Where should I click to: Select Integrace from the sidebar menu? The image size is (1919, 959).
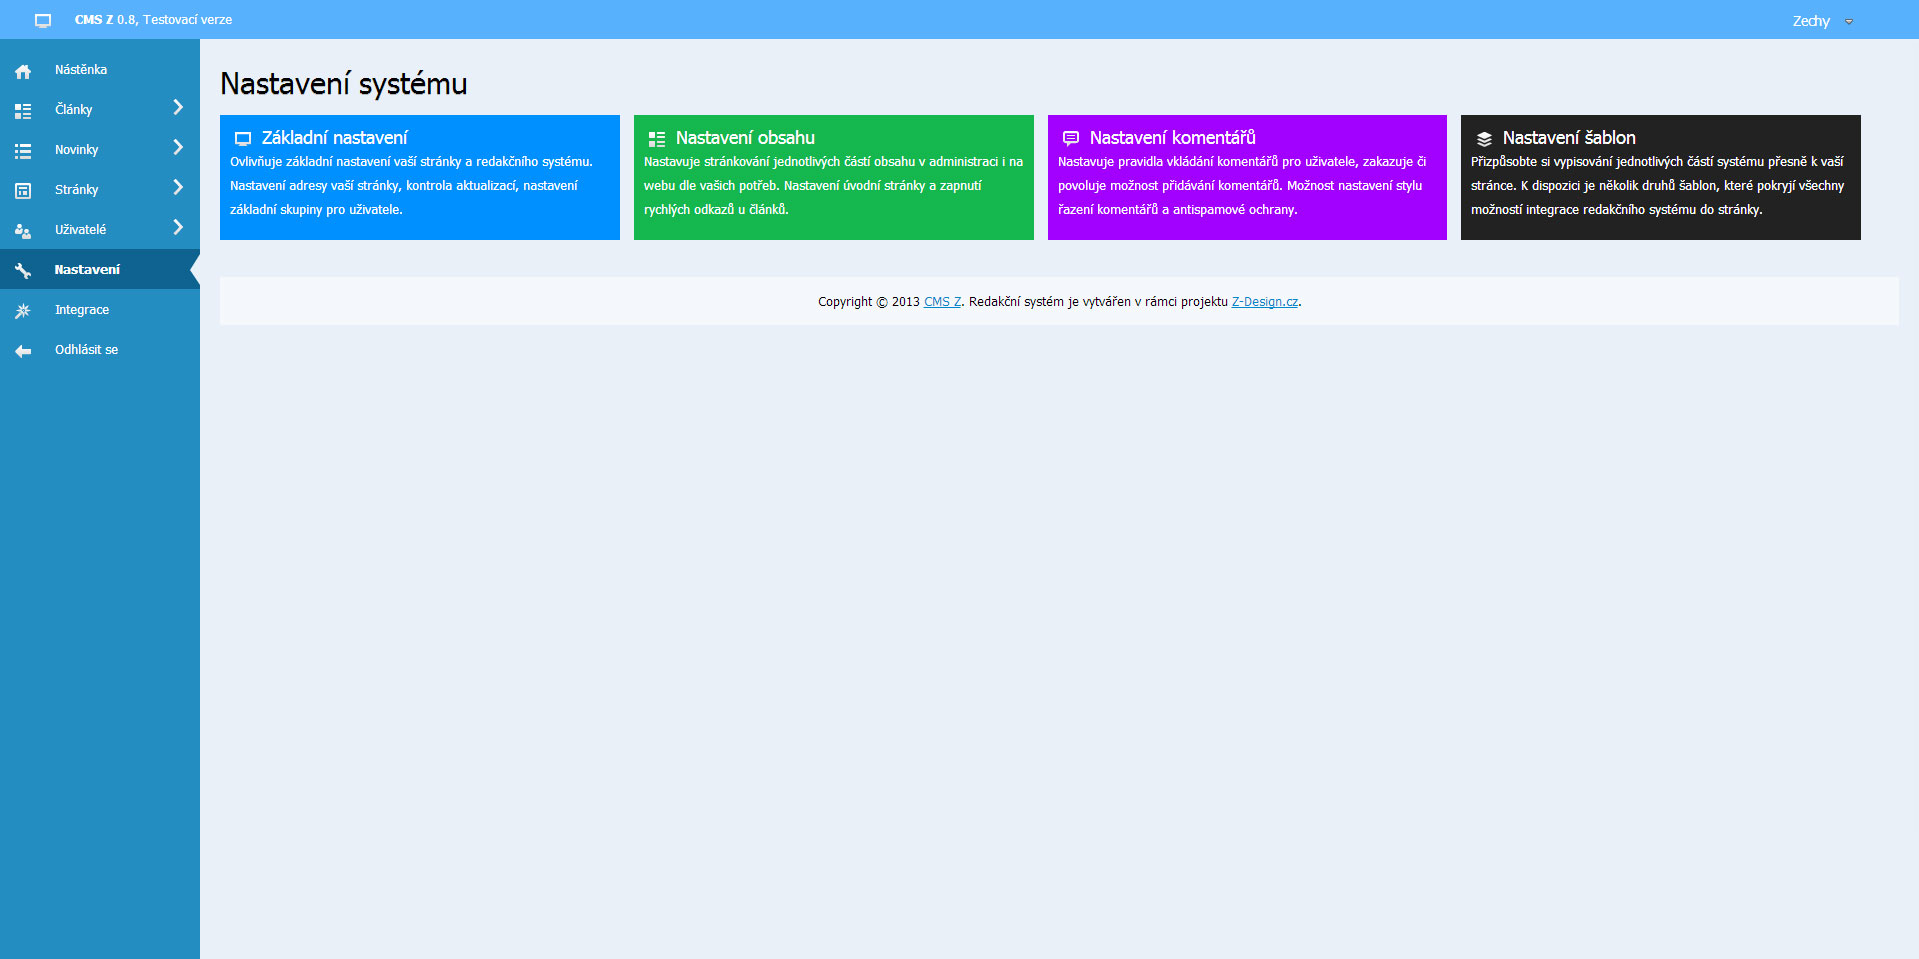[x=82, y=310]
